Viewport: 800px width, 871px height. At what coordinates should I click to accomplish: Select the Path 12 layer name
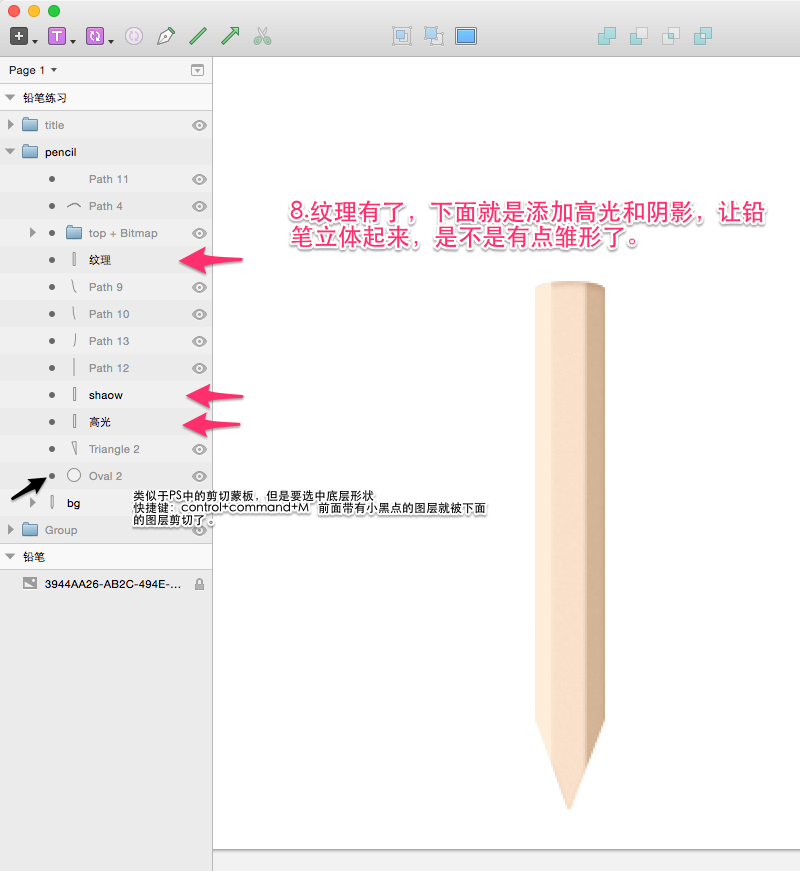[x=109, y=368]
